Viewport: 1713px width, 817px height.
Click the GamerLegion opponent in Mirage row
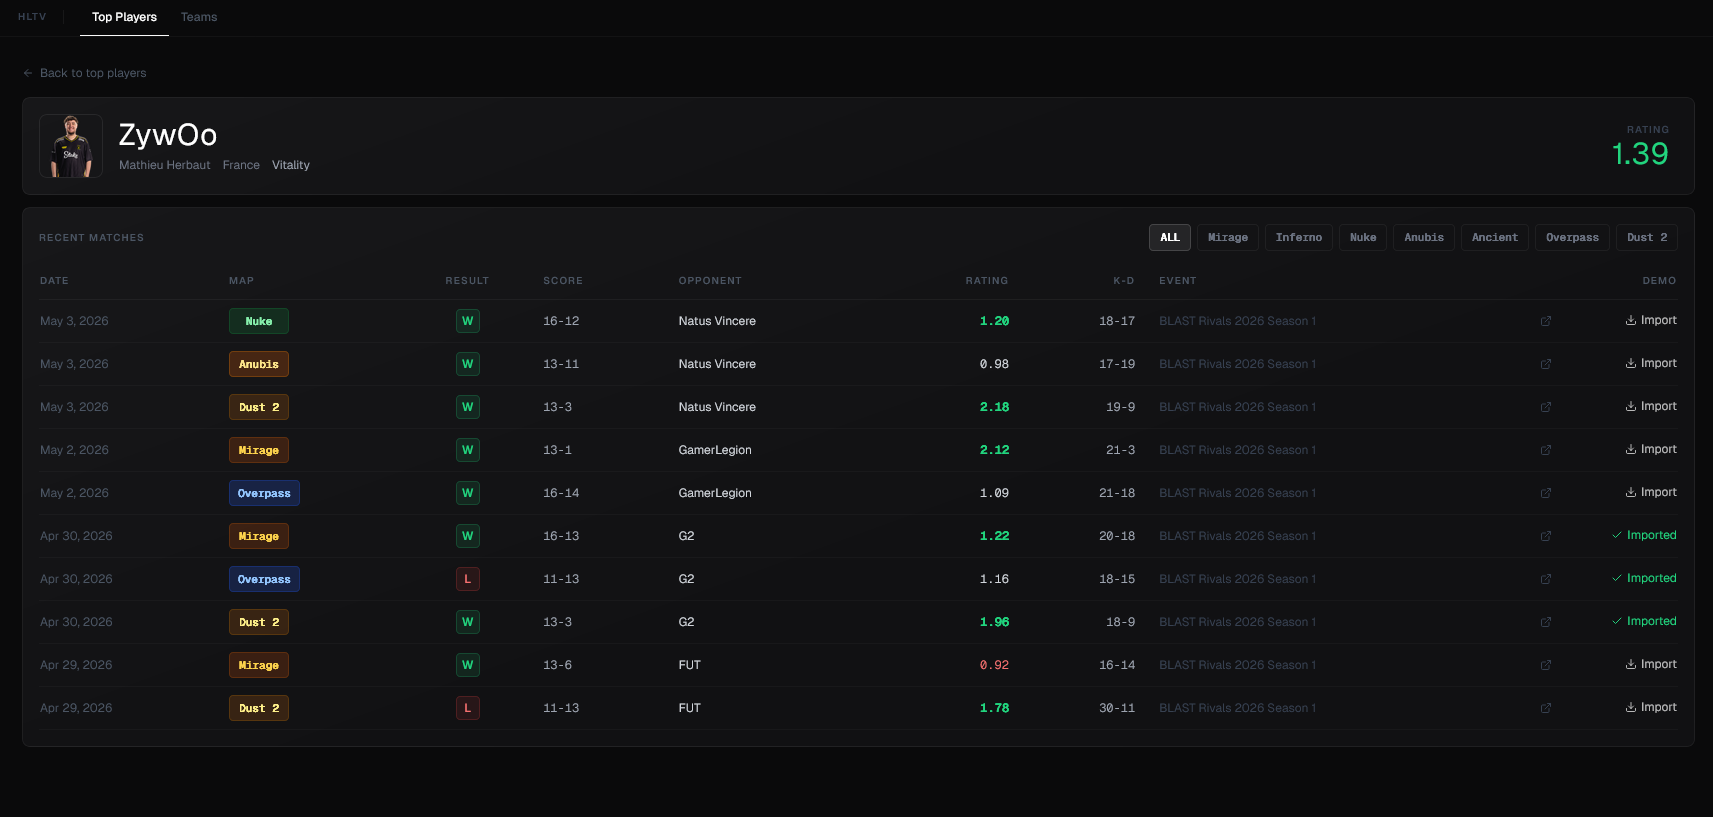(x=715, y=450)
